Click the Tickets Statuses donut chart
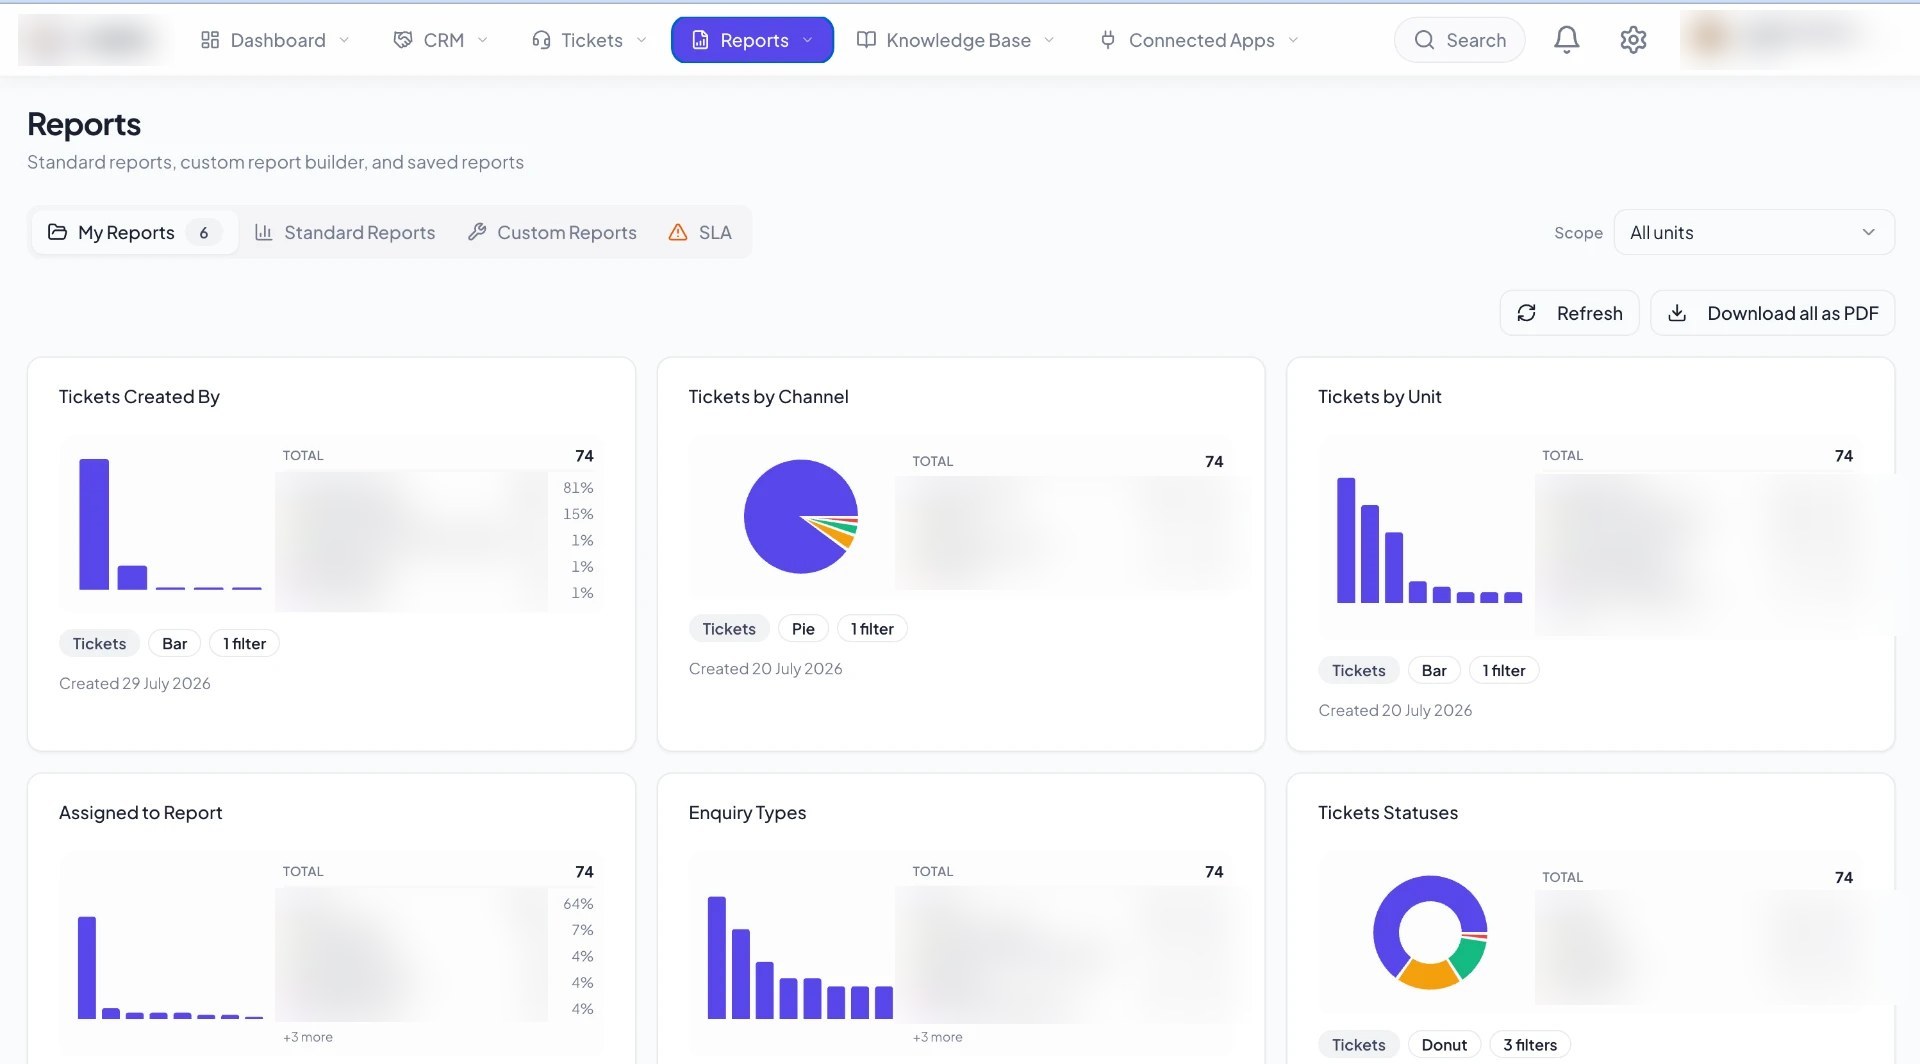This screenshot has height=1064, width=1920. [1430, 932]
